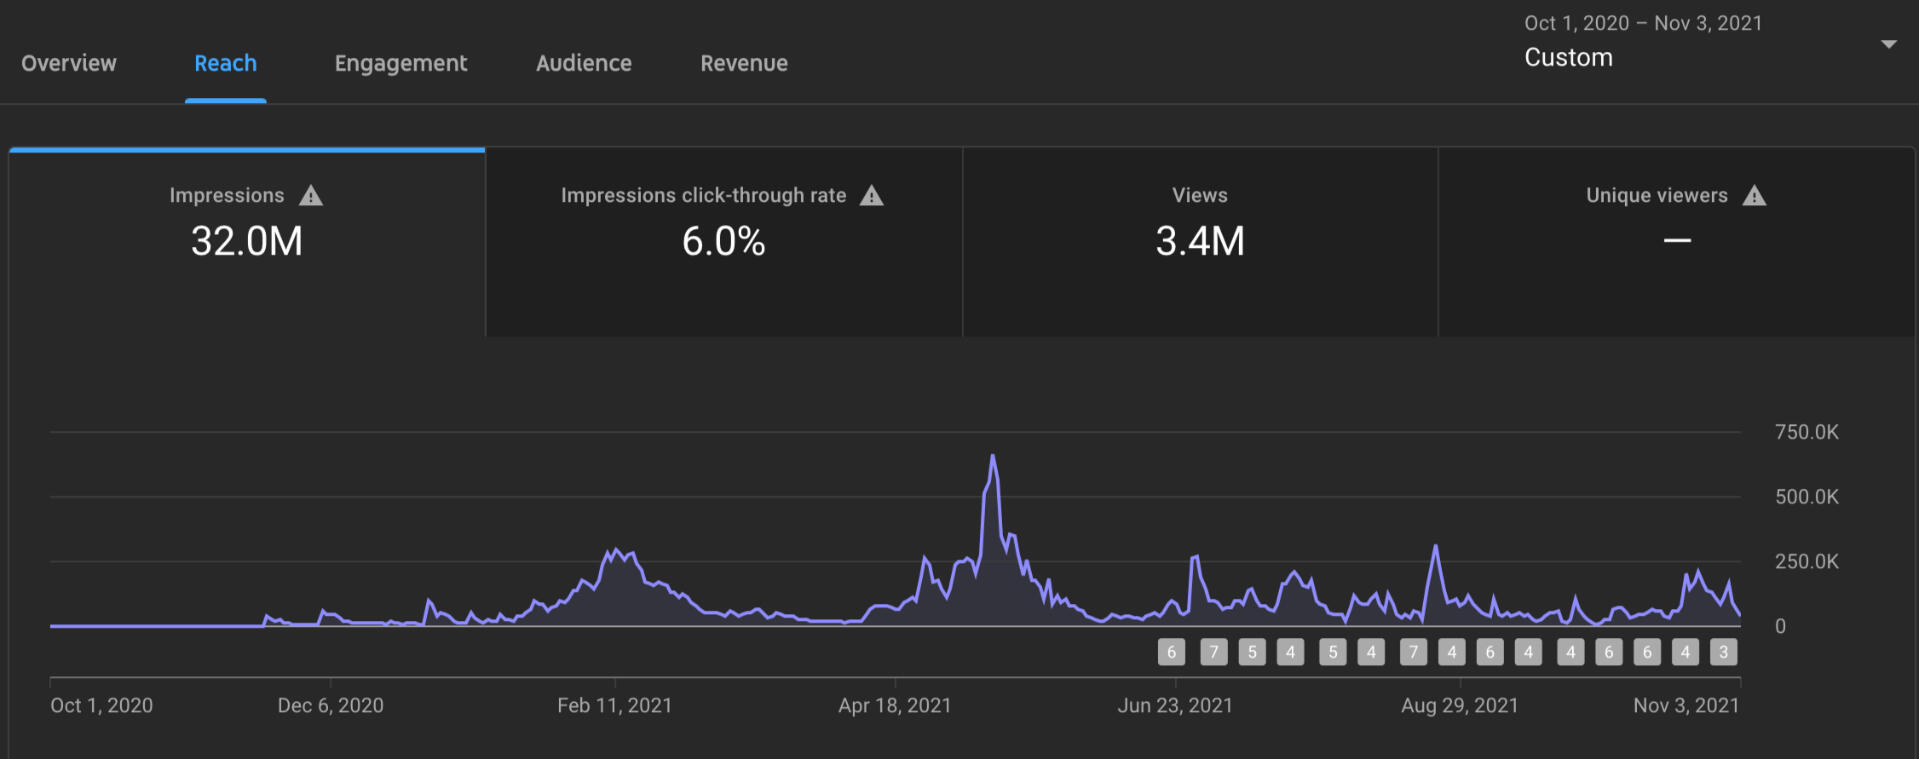This screenshot has width=1919, height=759.
Task: Show the Views 3.4M metric chart
Action: [x=1199, y=242]
